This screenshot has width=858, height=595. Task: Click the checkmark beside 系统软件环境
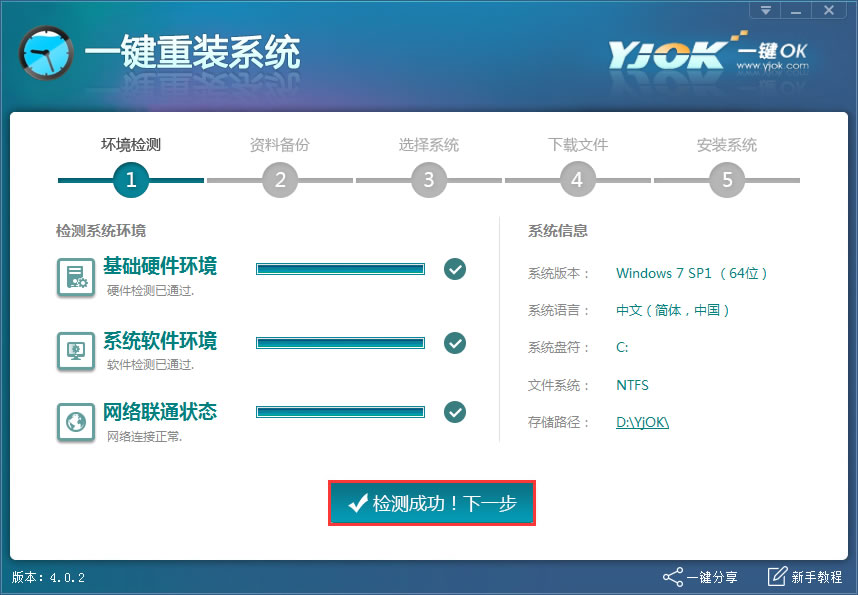(x=455, y=343)
